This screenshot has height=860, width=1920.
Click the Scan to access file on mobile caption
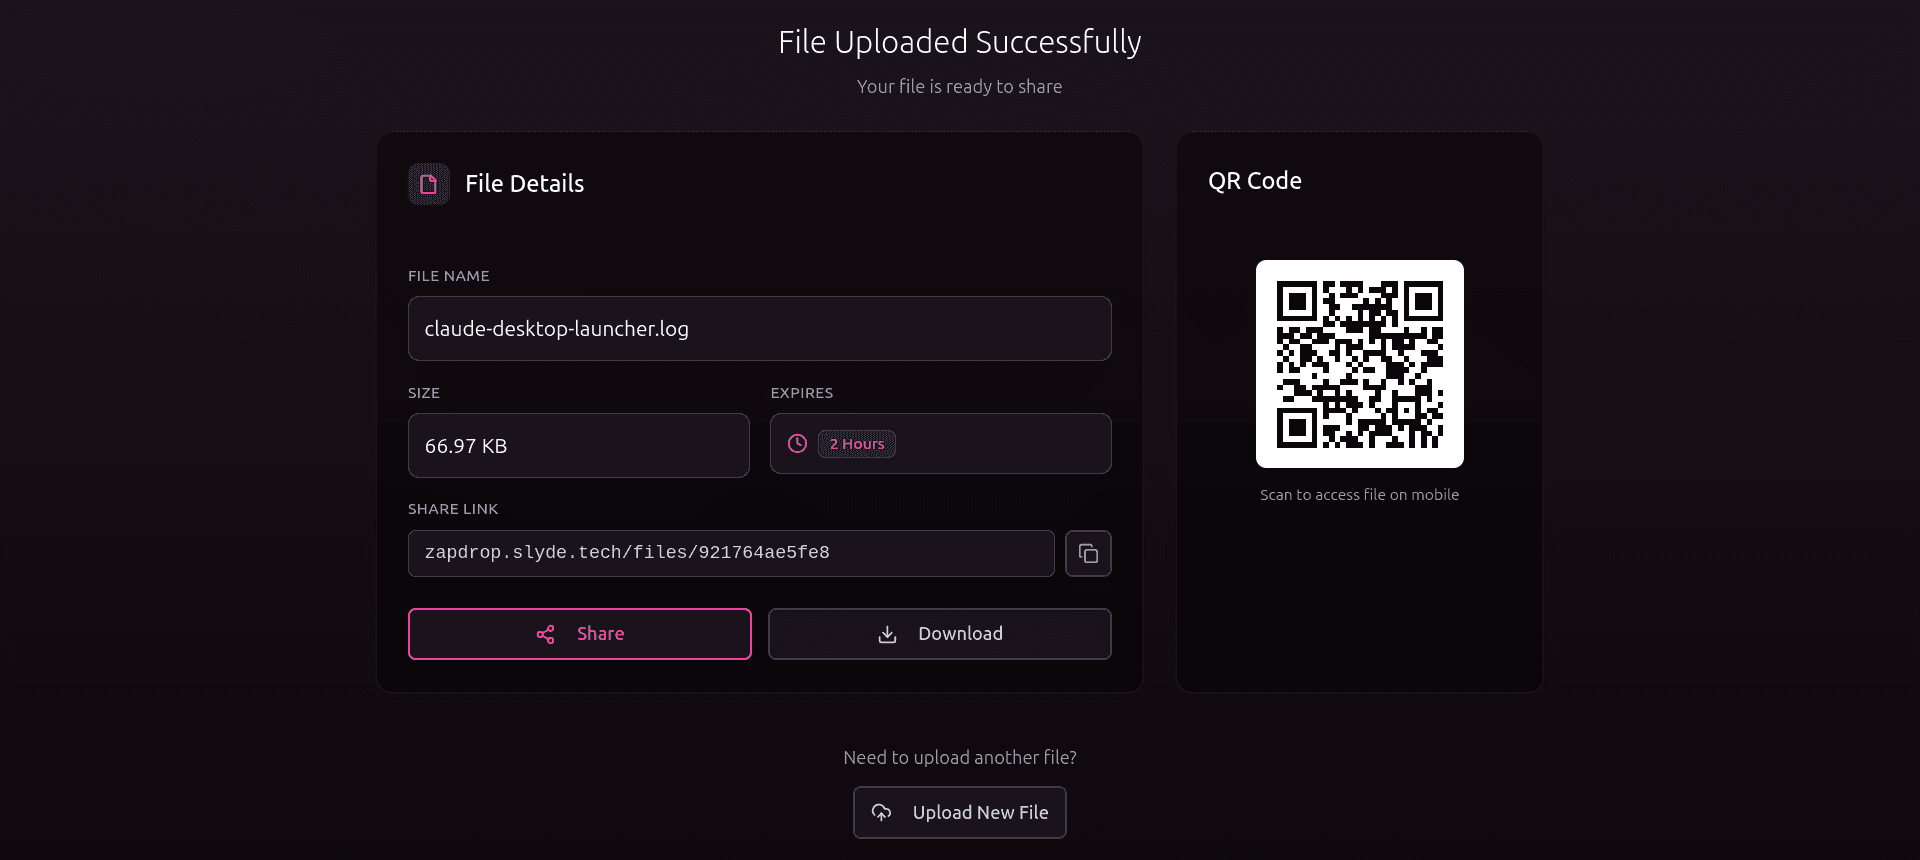coord(1359,494)
